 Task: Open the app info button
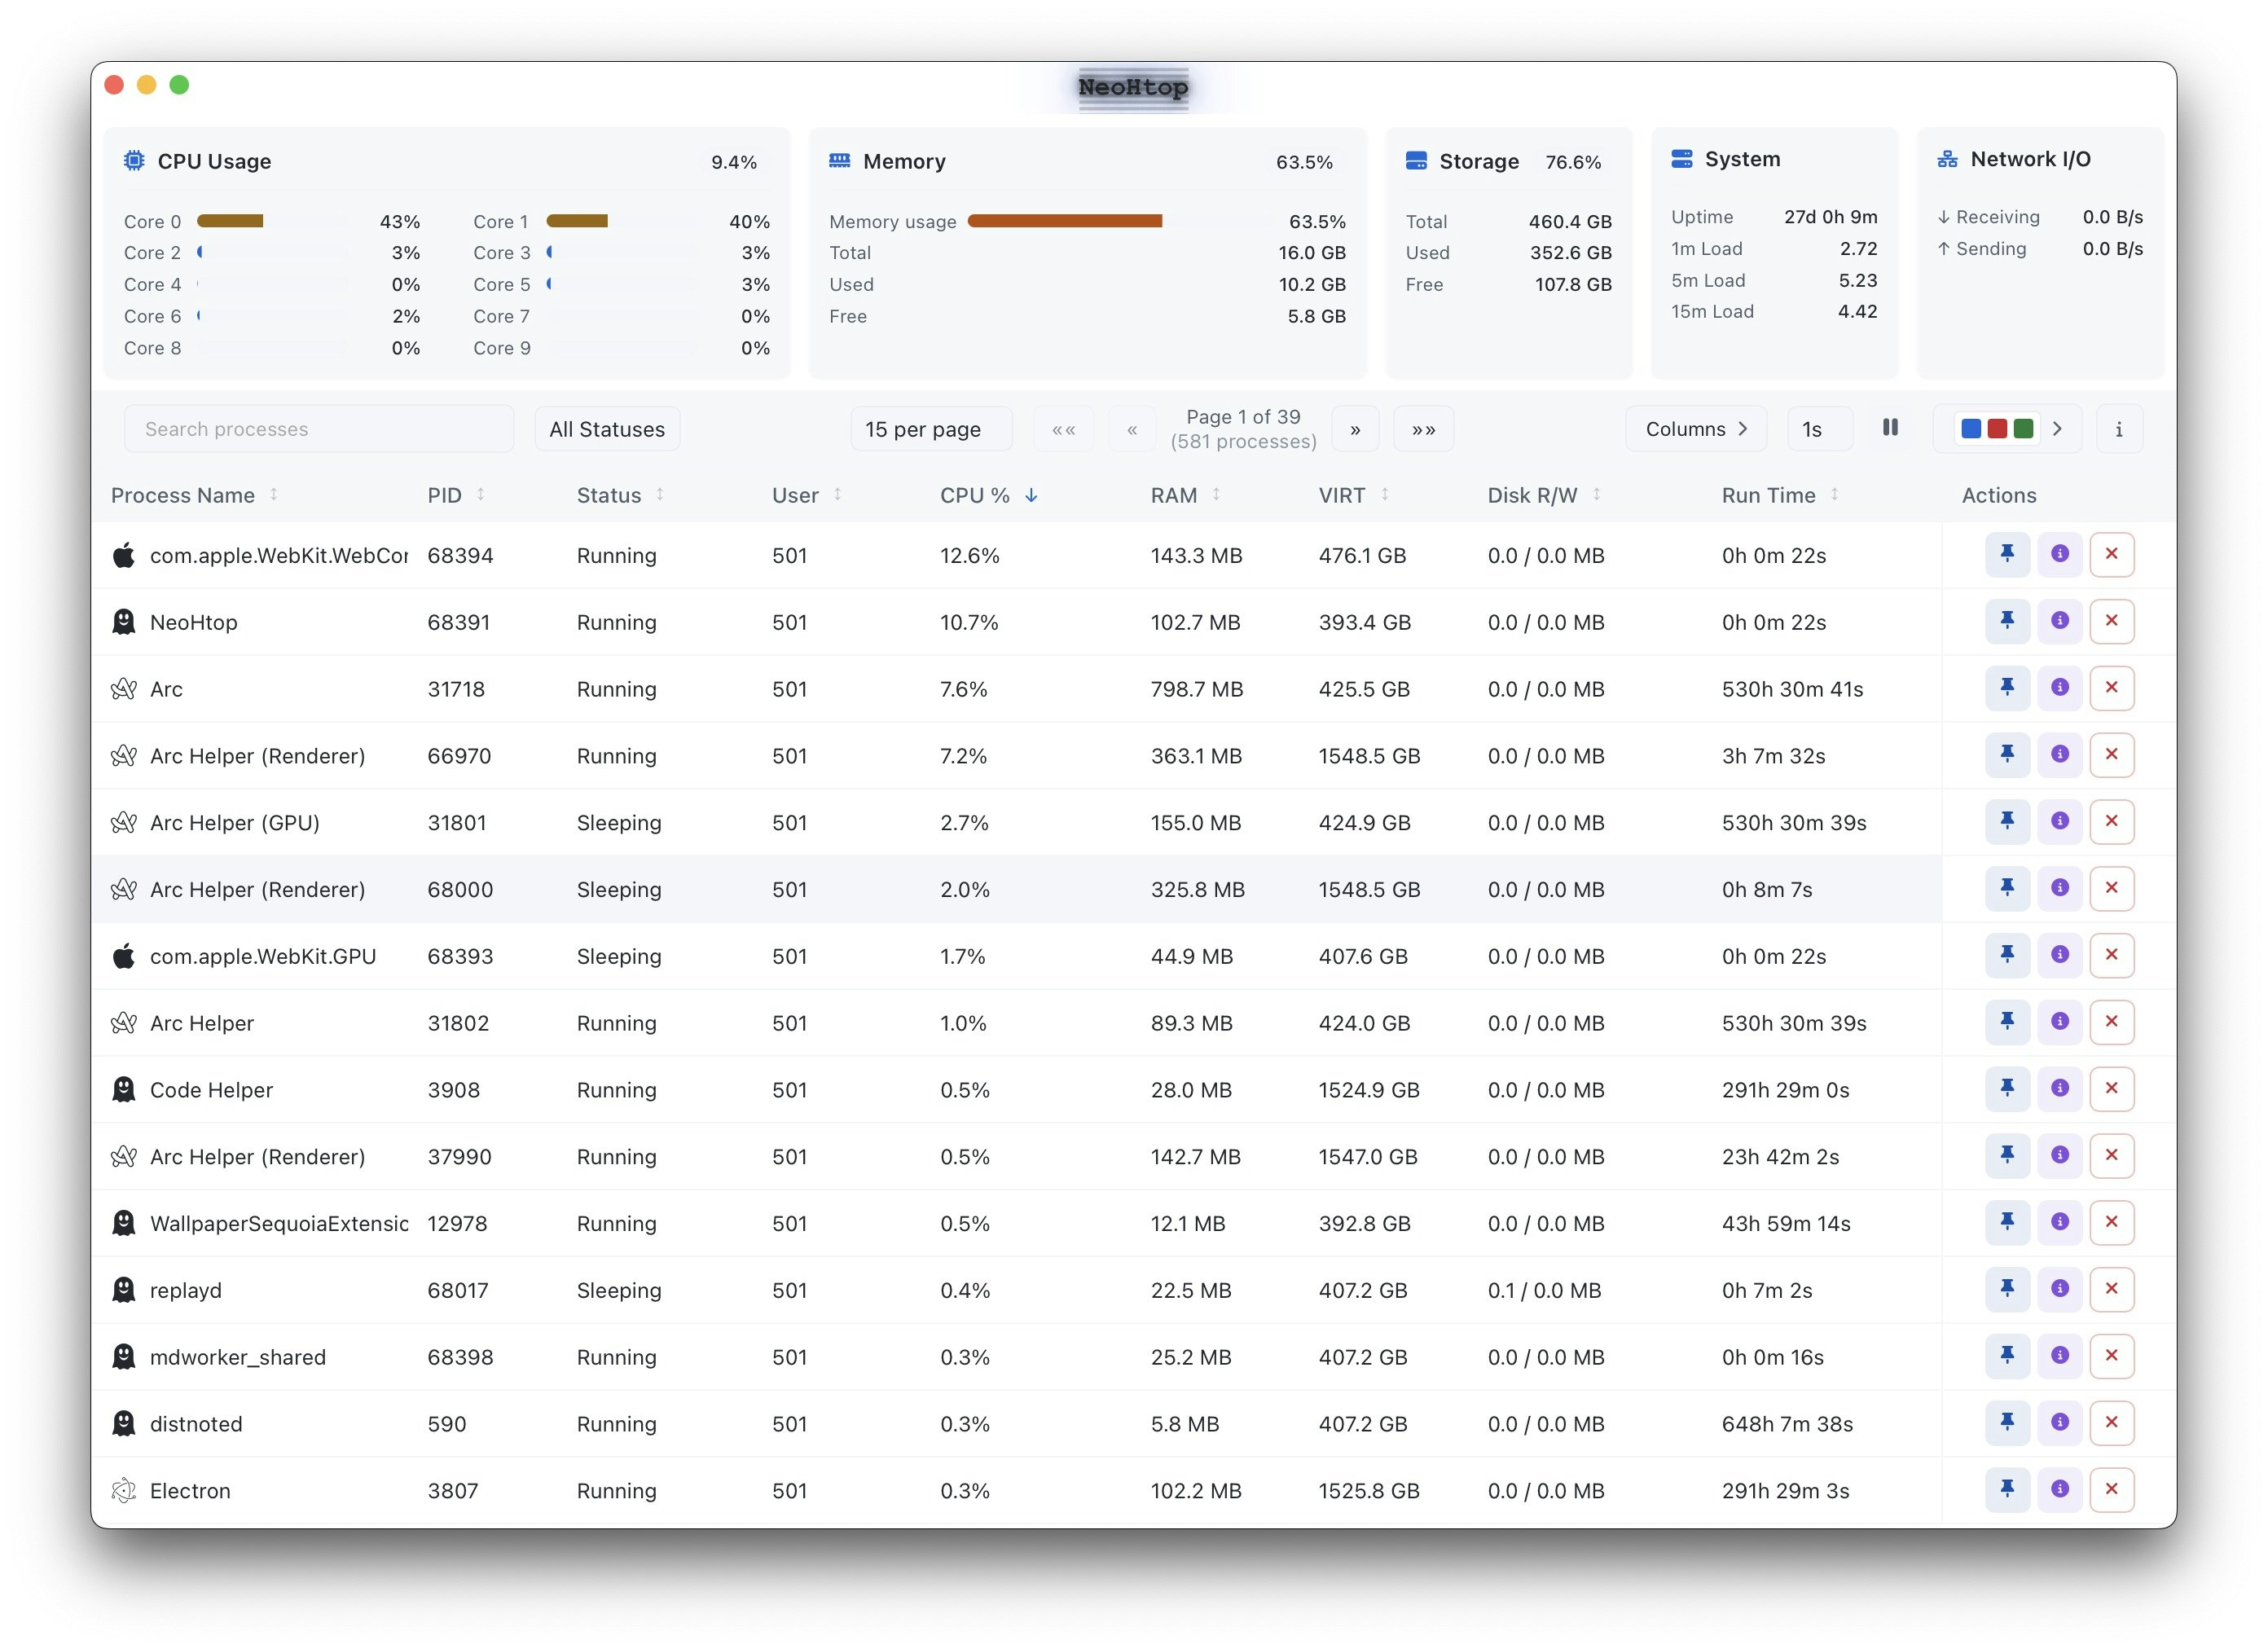point(2118,429)
